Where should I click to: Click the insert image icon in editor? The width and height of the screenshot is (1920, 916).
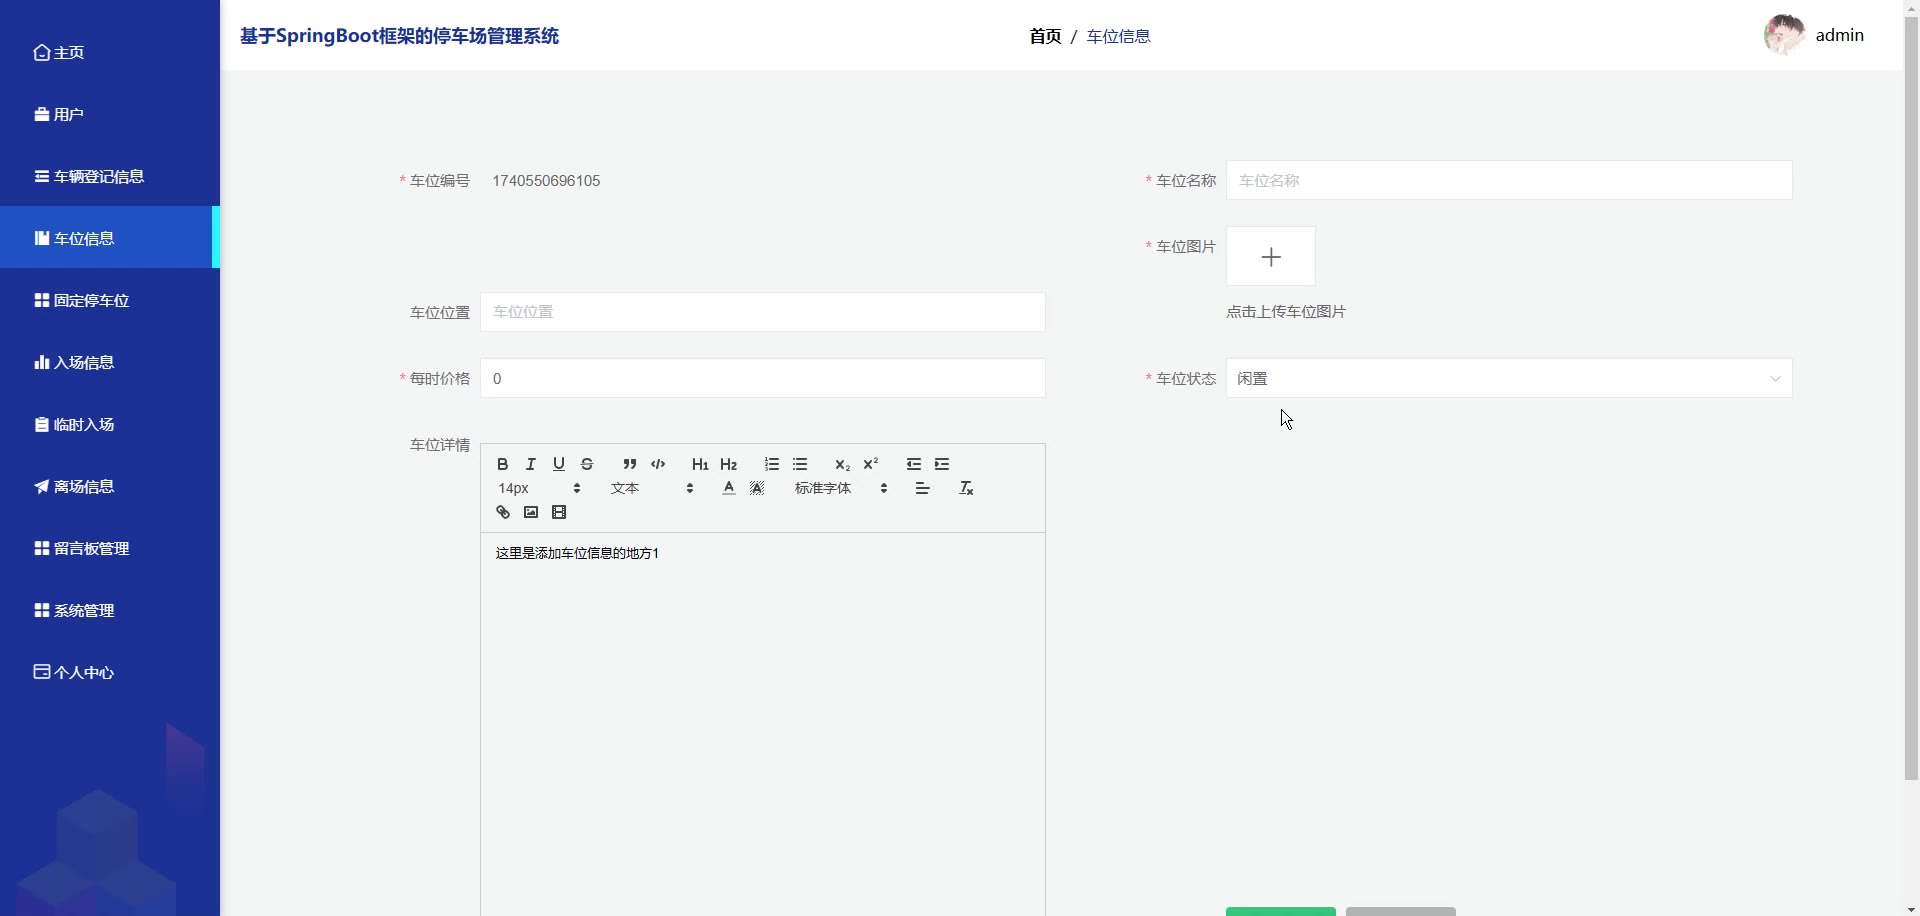coord(531,513)
